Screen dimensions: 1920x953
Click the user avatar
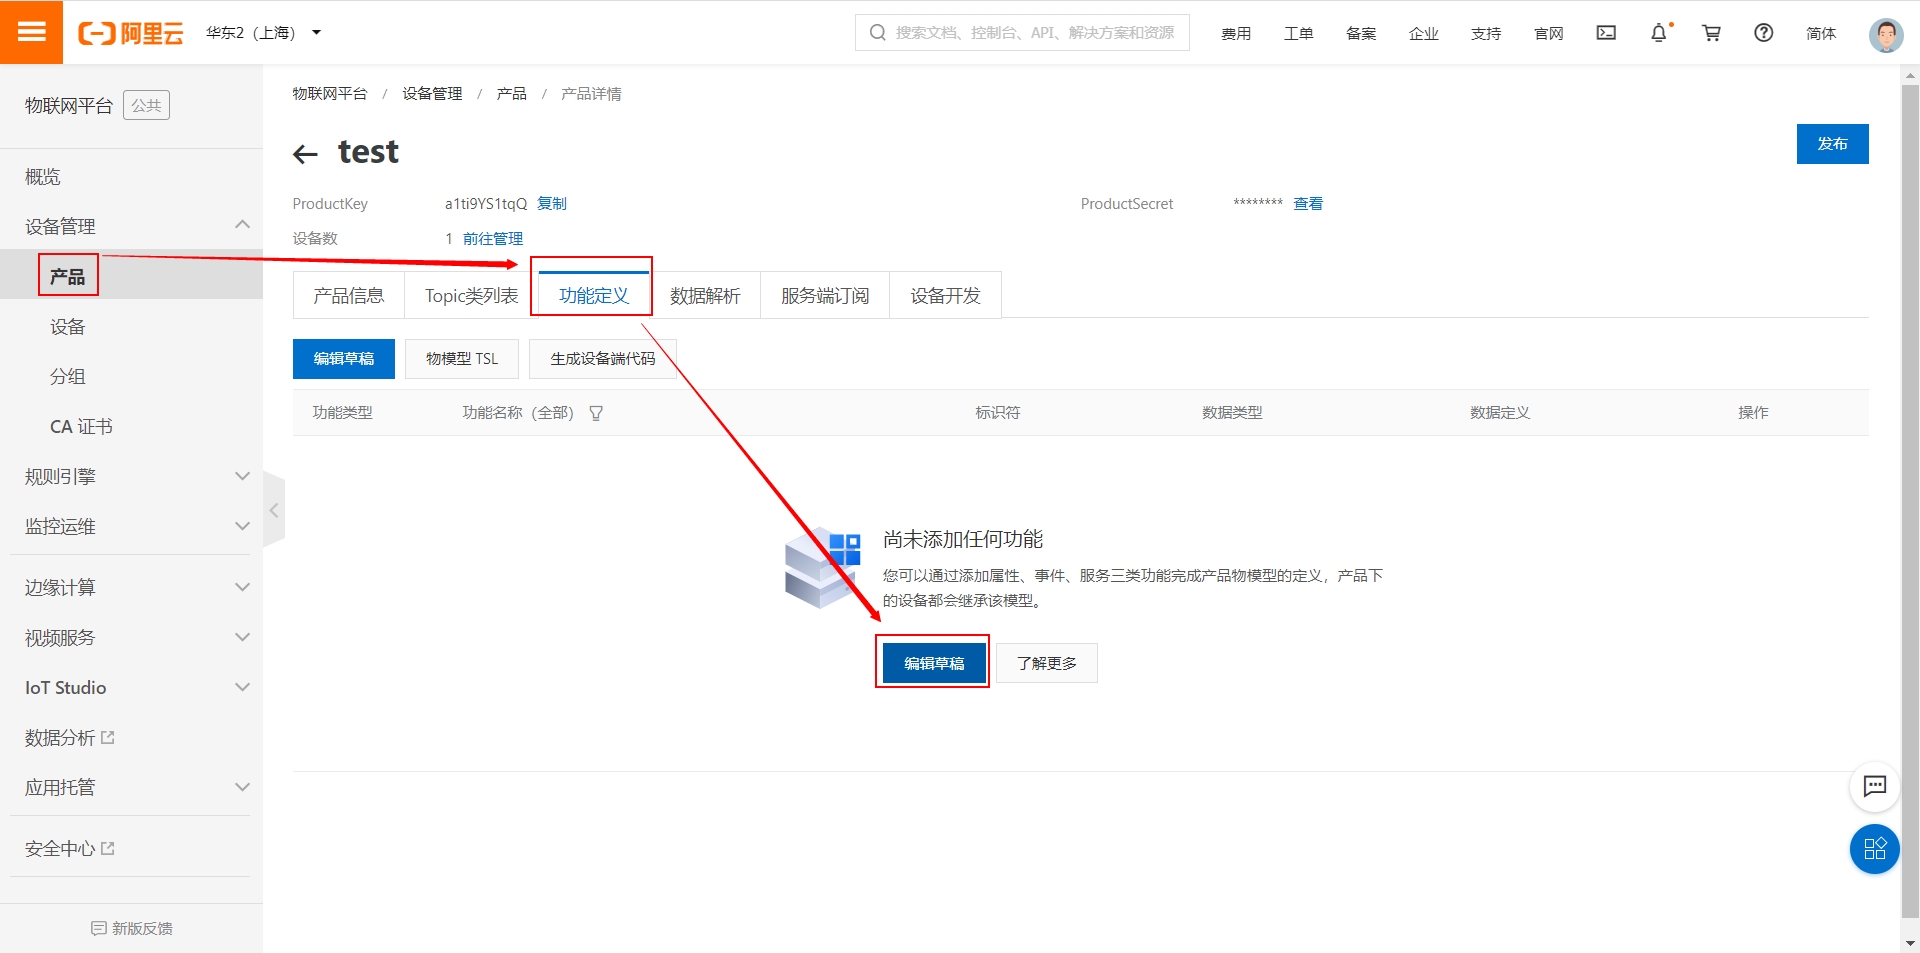tap(1886, 33)
